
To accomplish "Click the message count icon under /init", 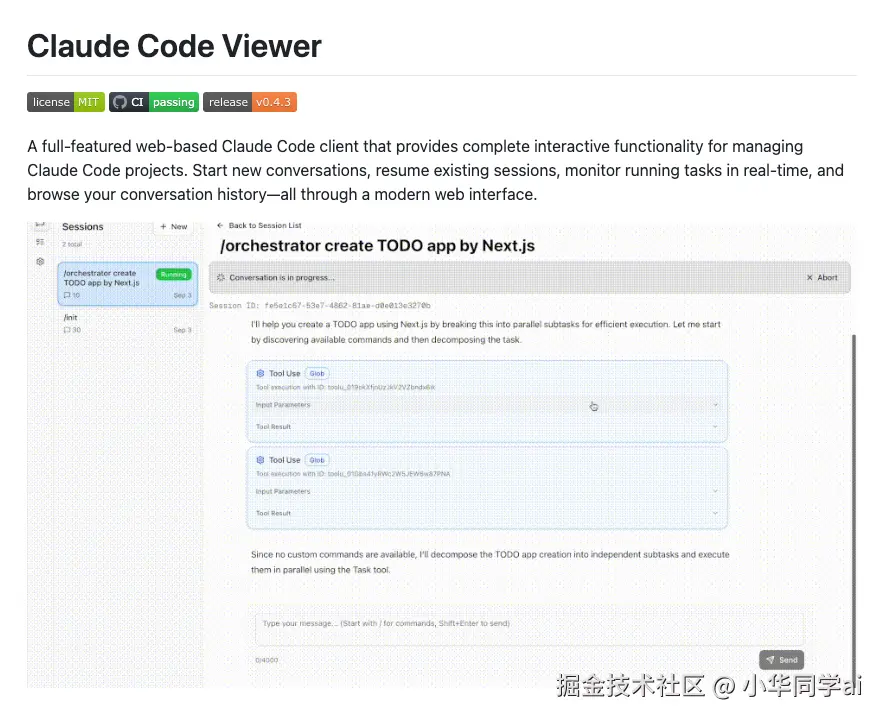I will tap(67, 330).
